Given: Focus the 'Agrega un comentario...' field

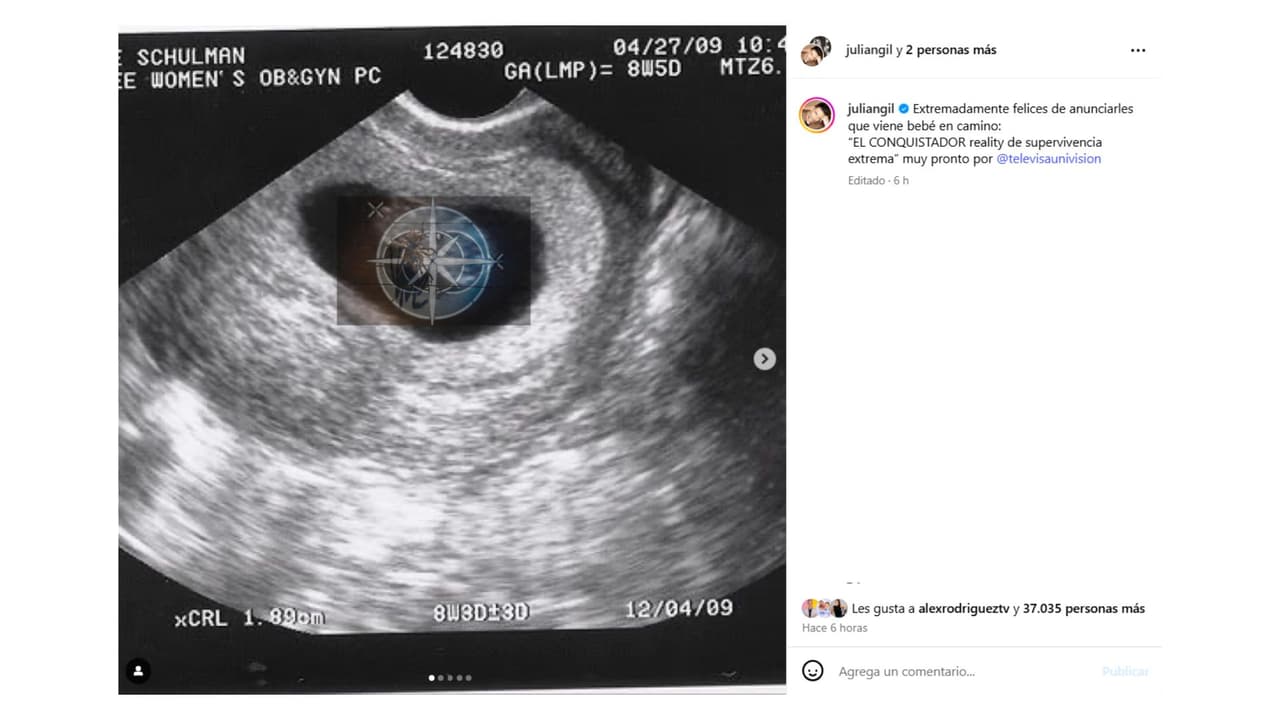Looking at the screenshot, I should [x=960, y=671].
